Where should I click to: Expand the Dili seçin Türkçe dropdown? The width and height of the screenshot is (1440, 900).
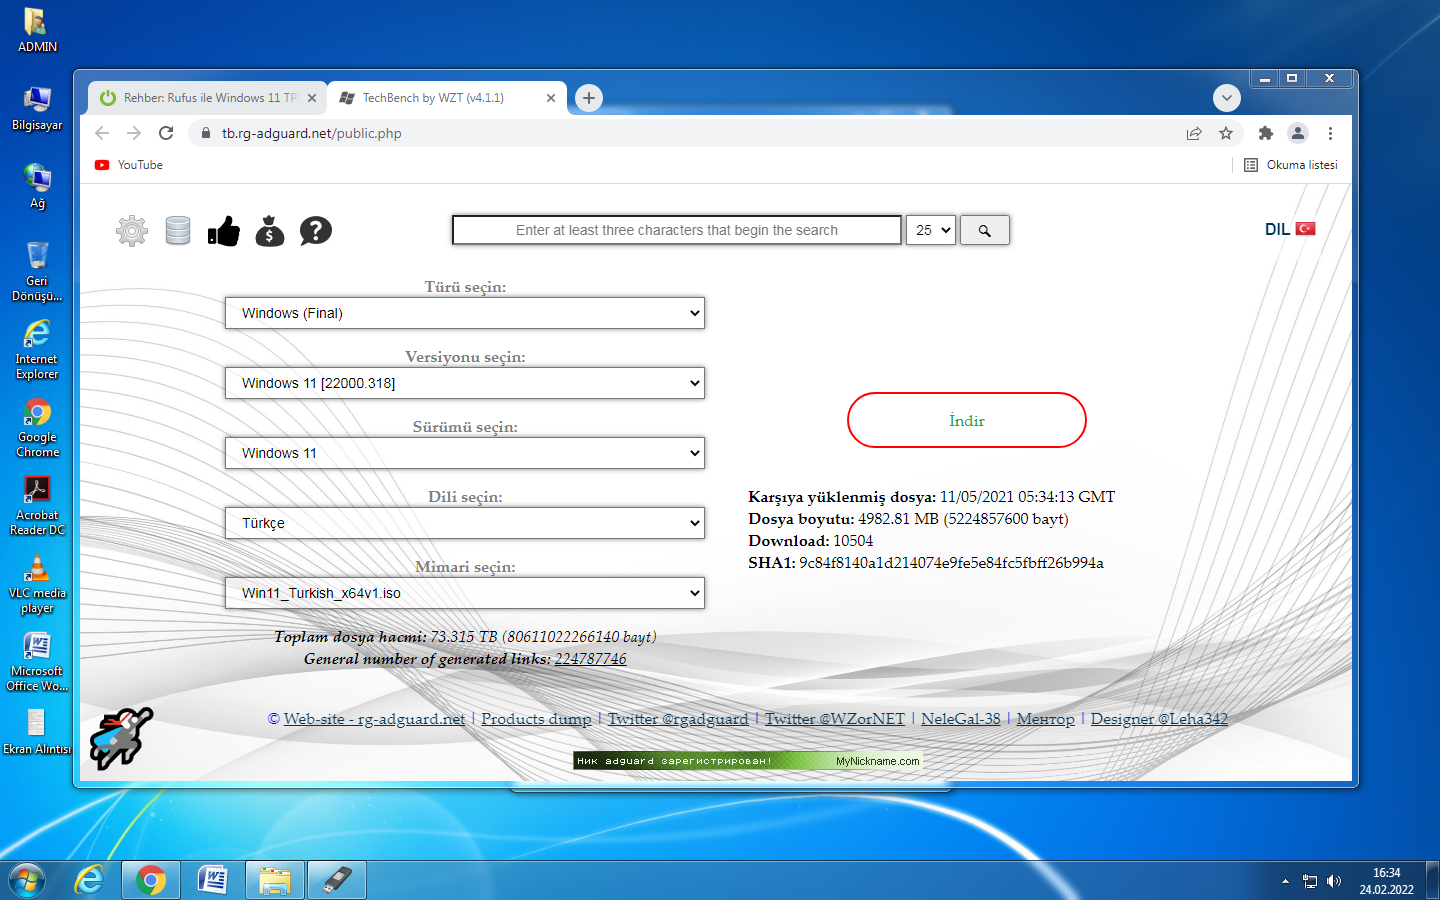tap(465, 523)
